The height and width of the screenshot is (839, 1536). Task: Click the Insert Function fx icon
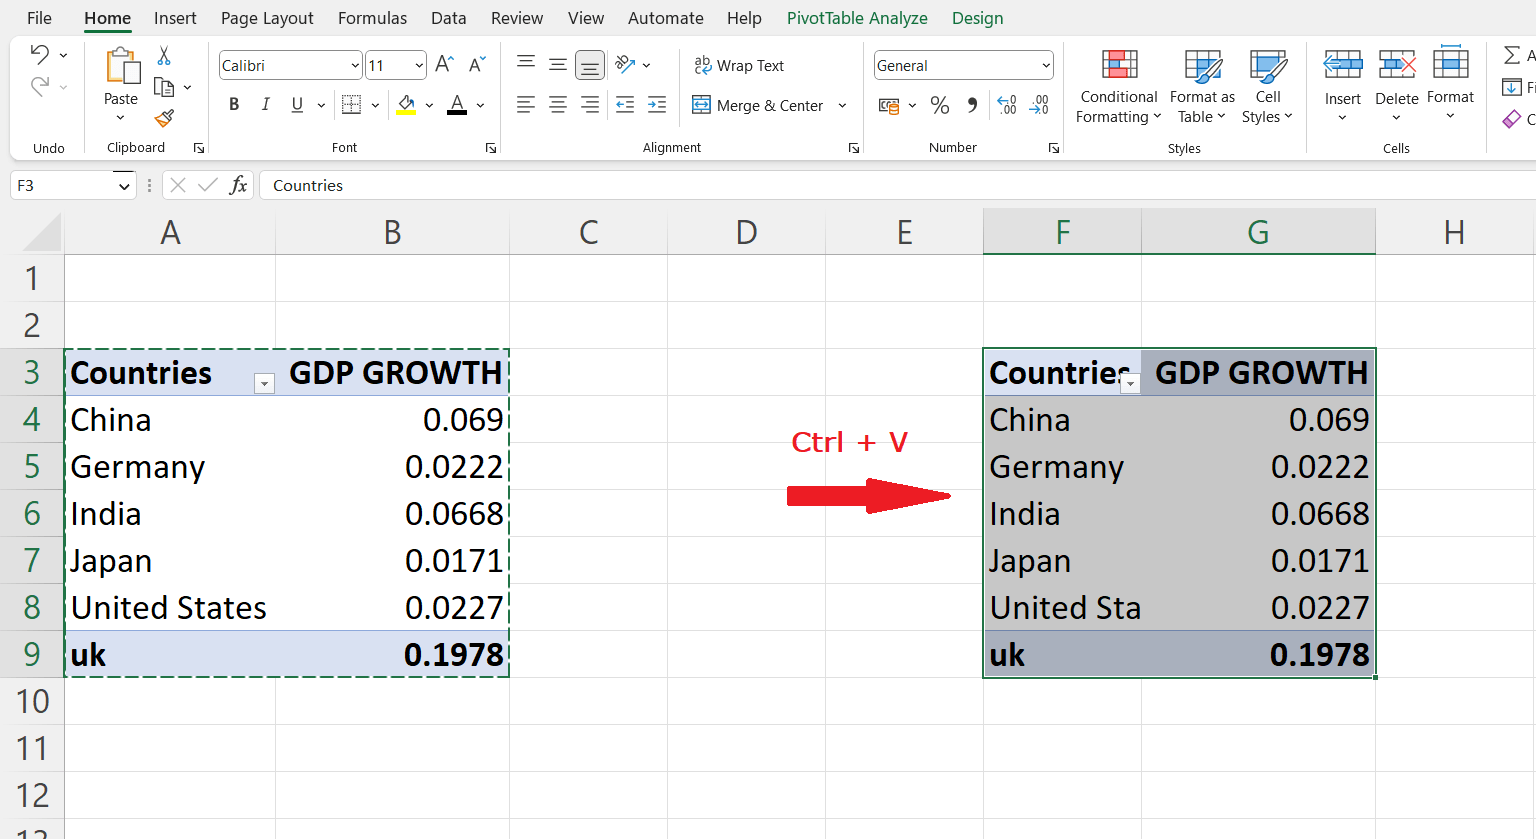(239, 185)
